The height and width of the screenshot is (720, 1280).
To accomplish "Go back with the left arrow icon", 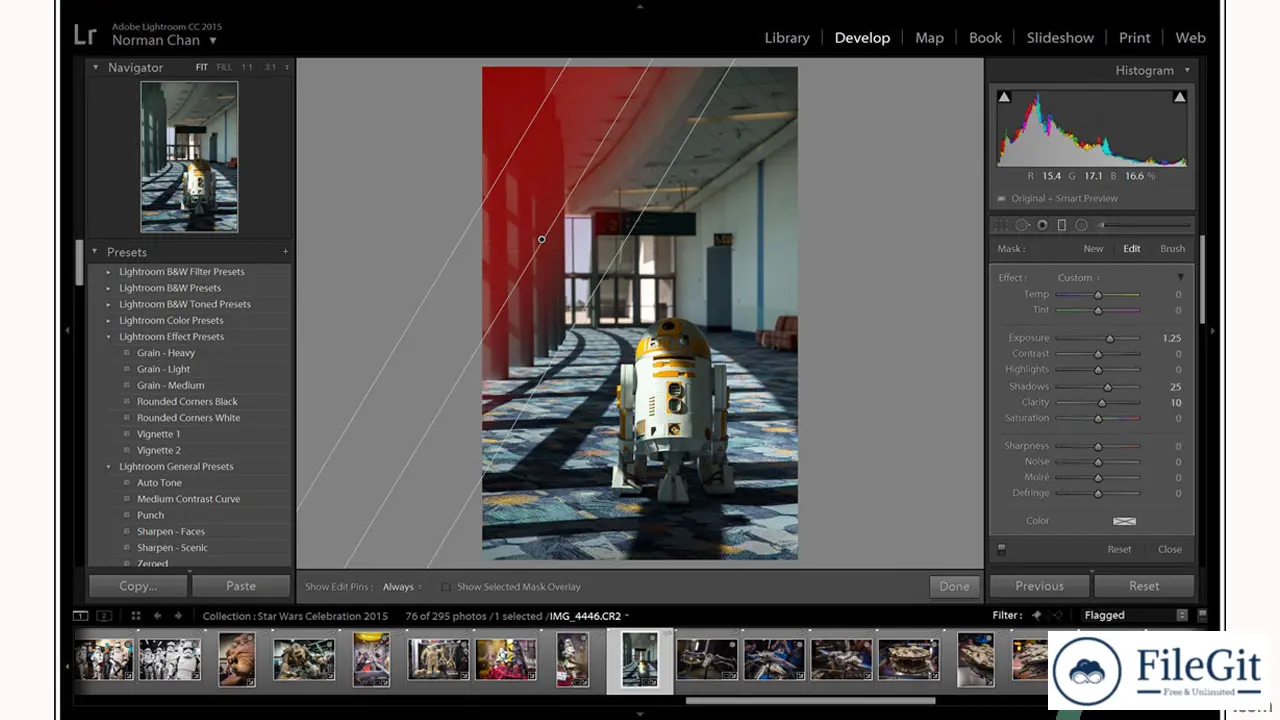I will tap(157, 616).
